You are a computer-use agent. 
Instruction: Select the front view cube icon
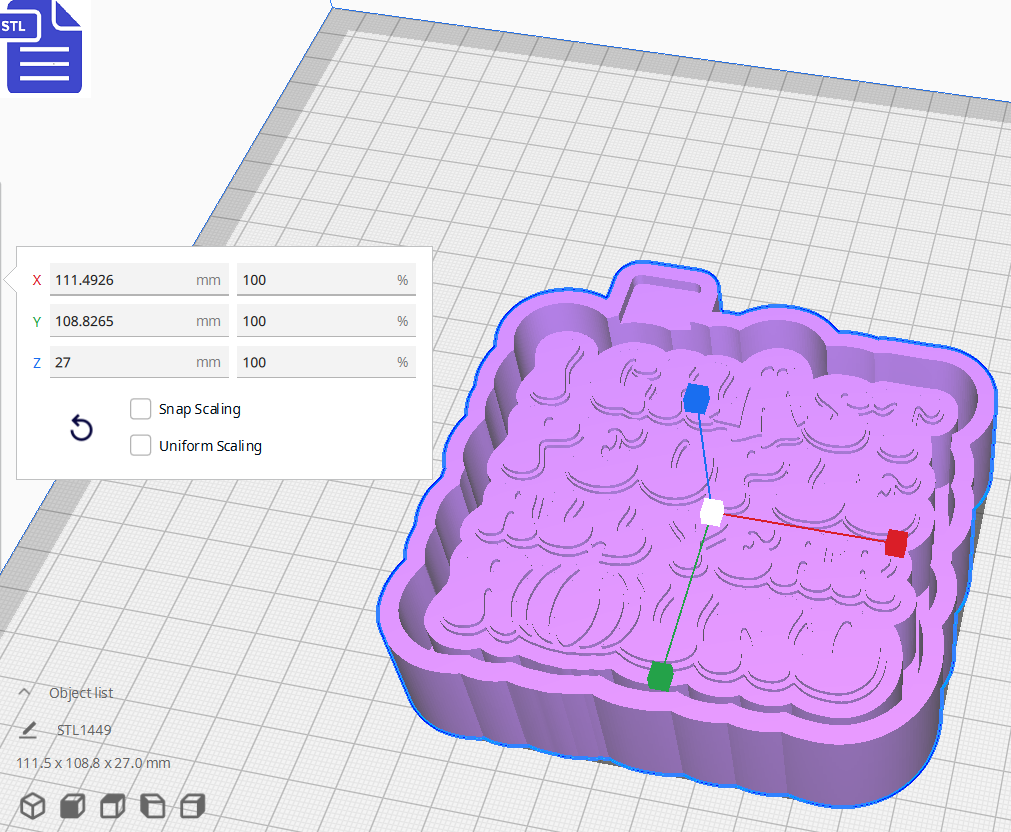coord(72,805)
